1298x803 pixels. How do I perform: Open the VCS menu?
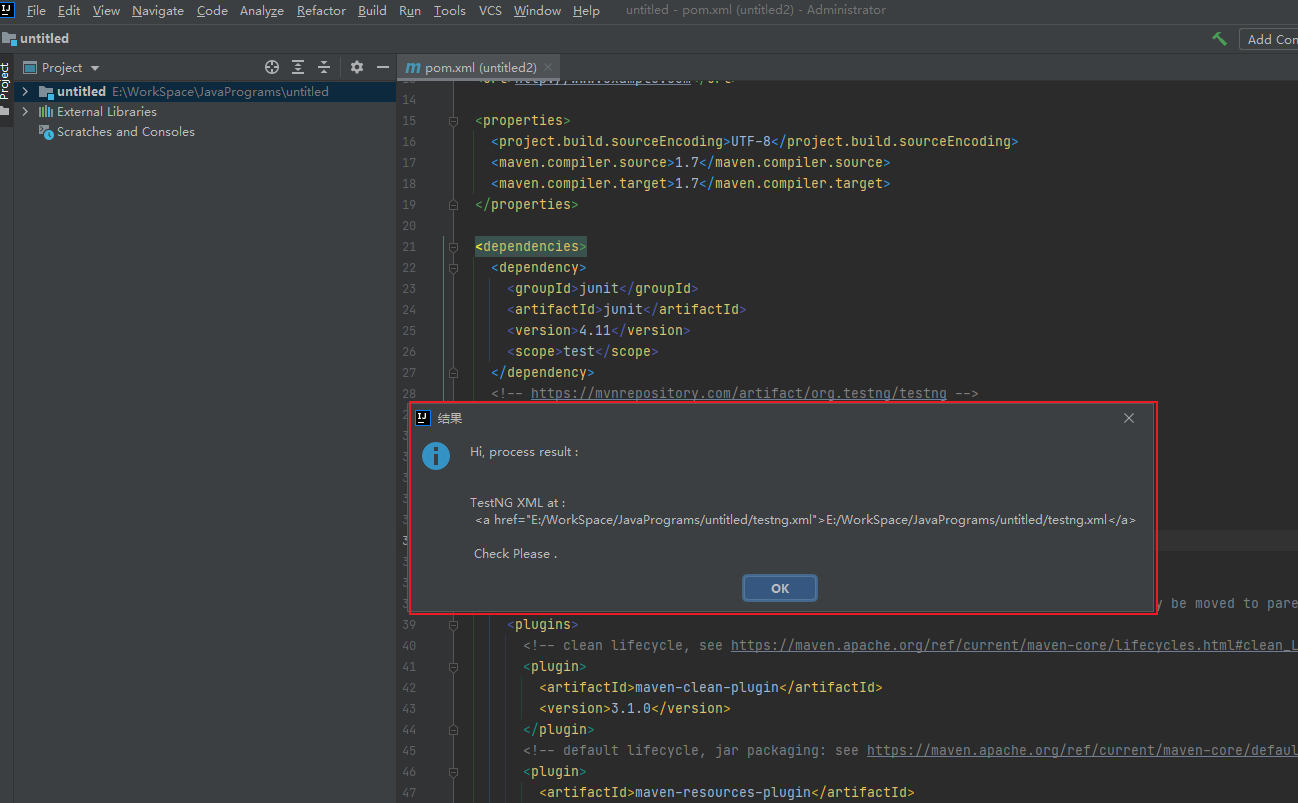pos(490,11)
